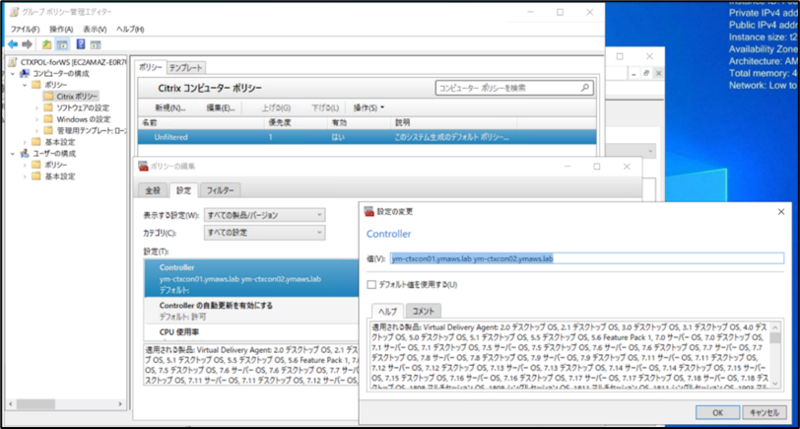This screenshot has height=429, width=800.
Task: Open the 表示する設定 dropdown
Action: coord(264,215)
